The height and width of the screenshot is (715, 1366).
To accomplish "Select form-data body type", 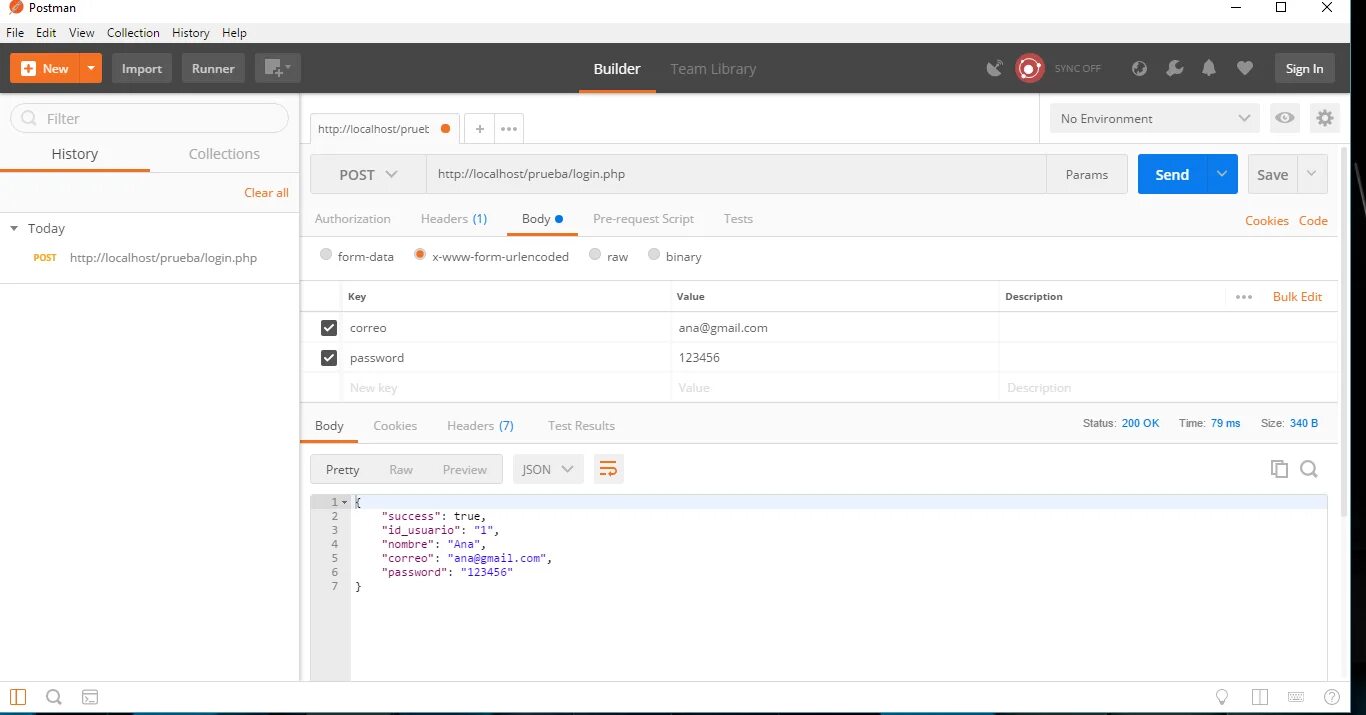I will (x=326, y=255).
